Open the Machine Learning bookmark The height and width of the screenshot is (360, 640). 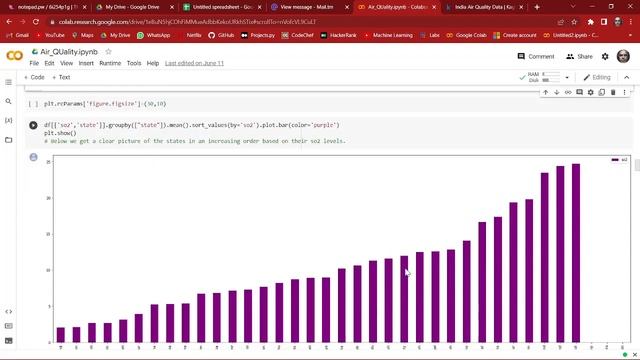388,35
